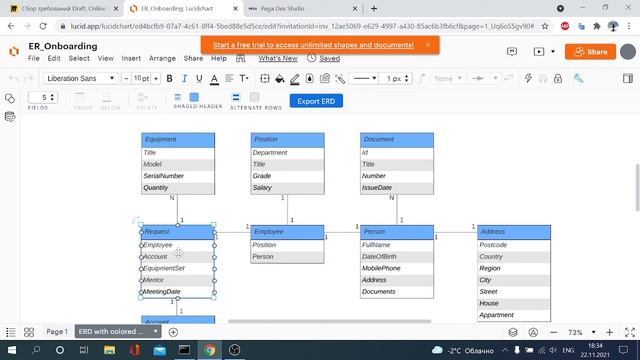Viewport: 640px width, 360px height.
Task: Open Chrome from the Windows taskbar
Action: (210, 350)
